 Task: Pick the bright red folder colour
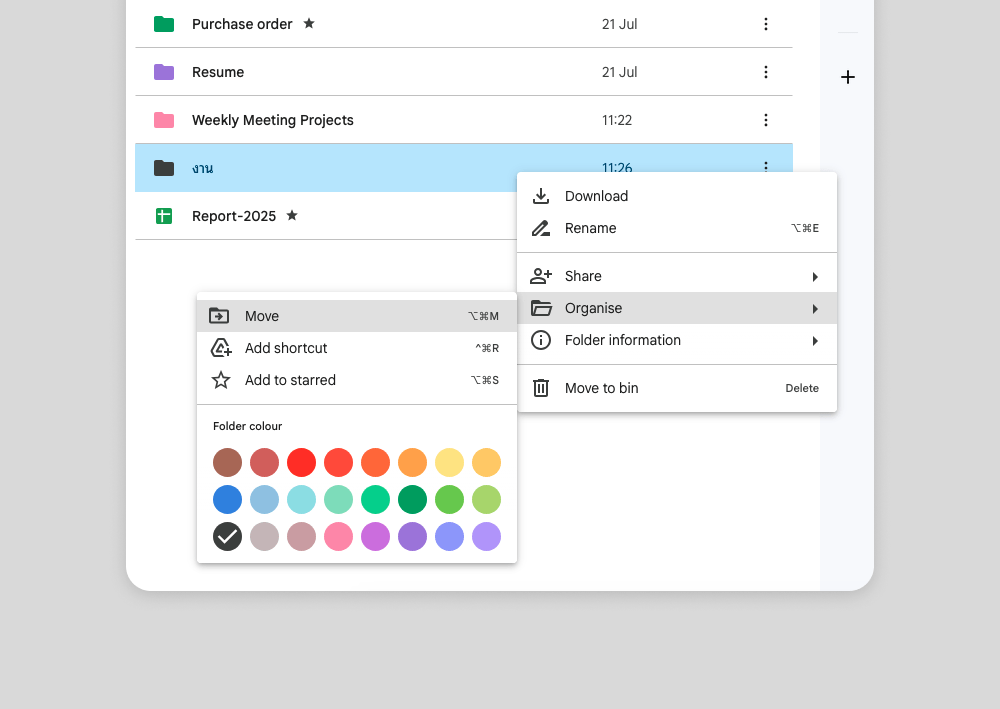[302, 463]
